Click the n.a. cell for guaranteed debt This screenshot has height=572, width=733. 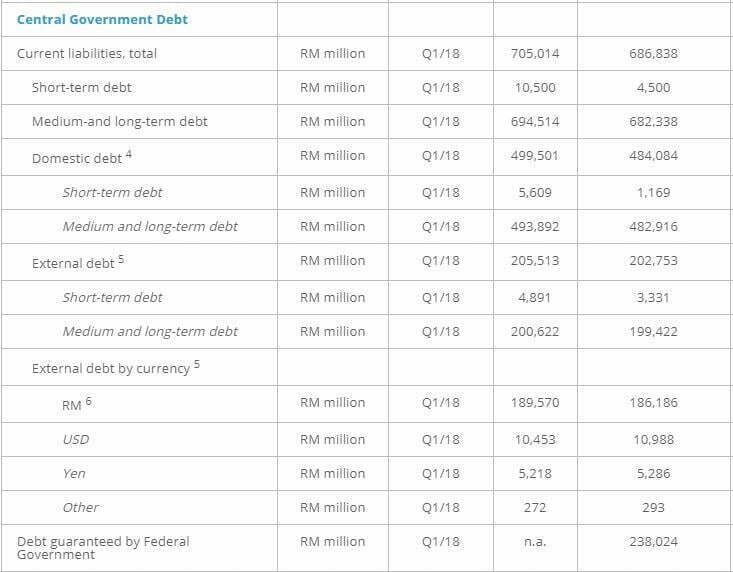[535, 542]
